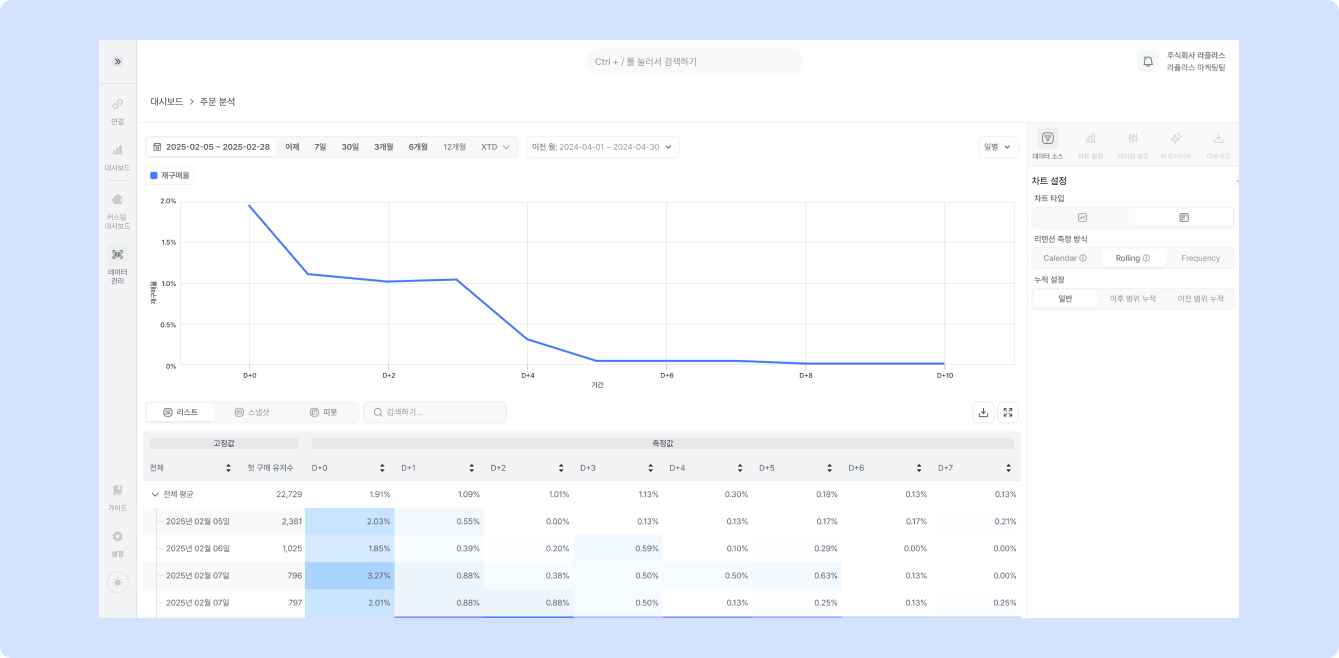Expand the sidebar with double-chevron icon

[117, 62]
